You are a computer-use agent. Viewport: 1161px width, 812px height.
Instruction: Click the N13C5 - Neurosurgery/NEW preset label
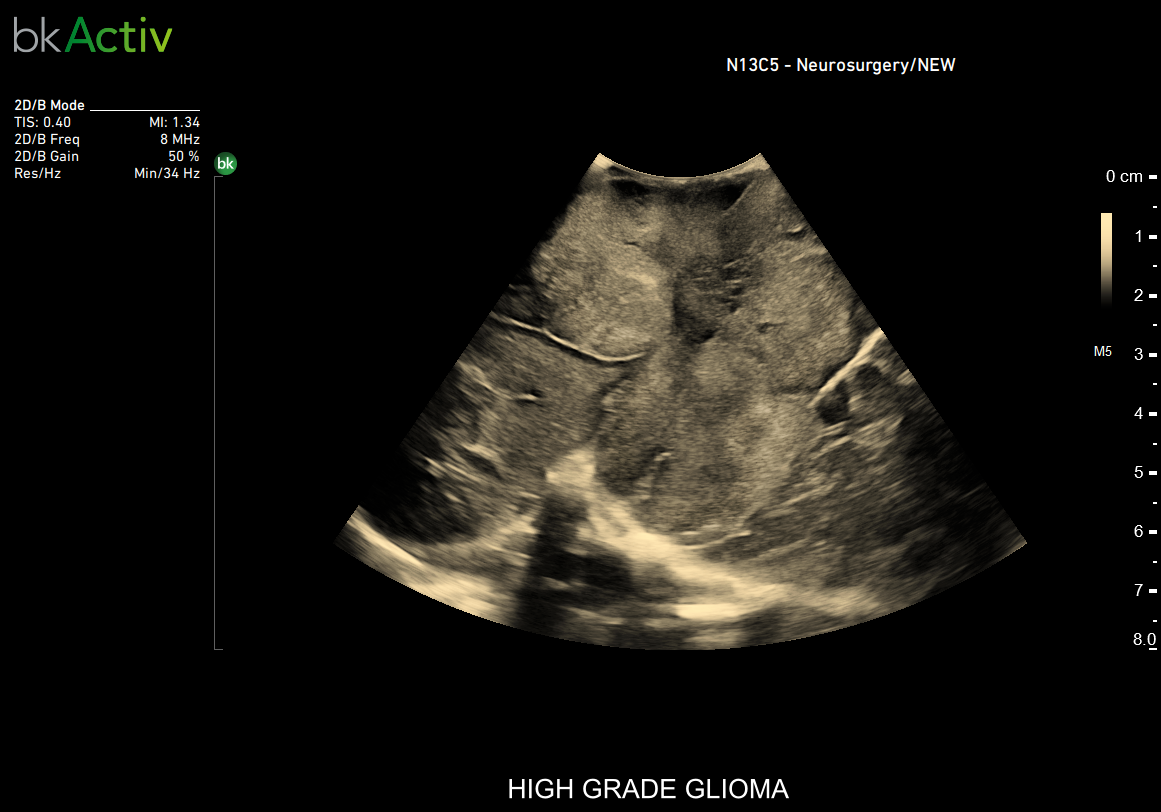pos(840,65)
